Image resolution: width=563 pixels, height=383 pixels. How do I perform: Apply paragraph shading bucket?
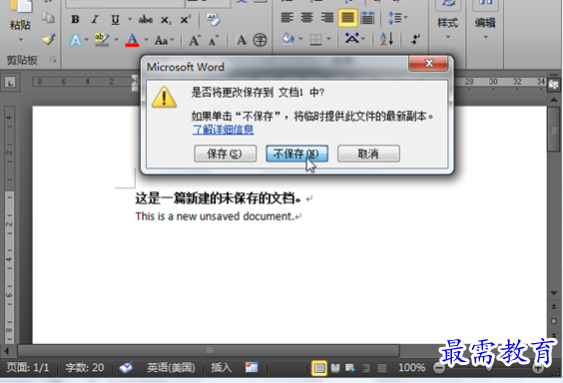288,38
